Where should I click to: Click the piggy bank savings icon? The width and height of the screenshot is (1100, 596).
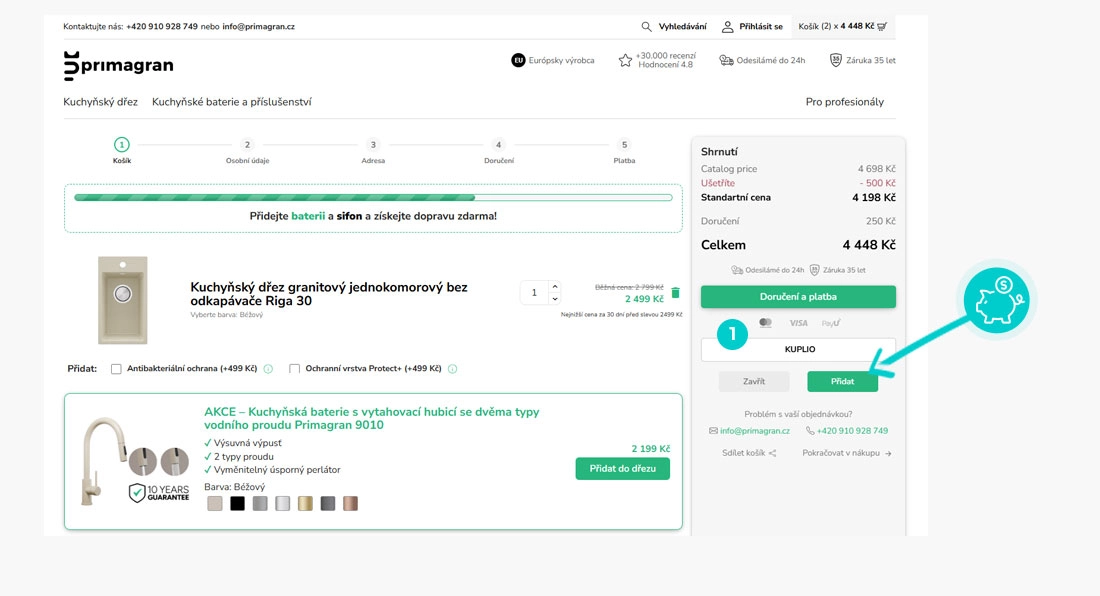point(996,301)
